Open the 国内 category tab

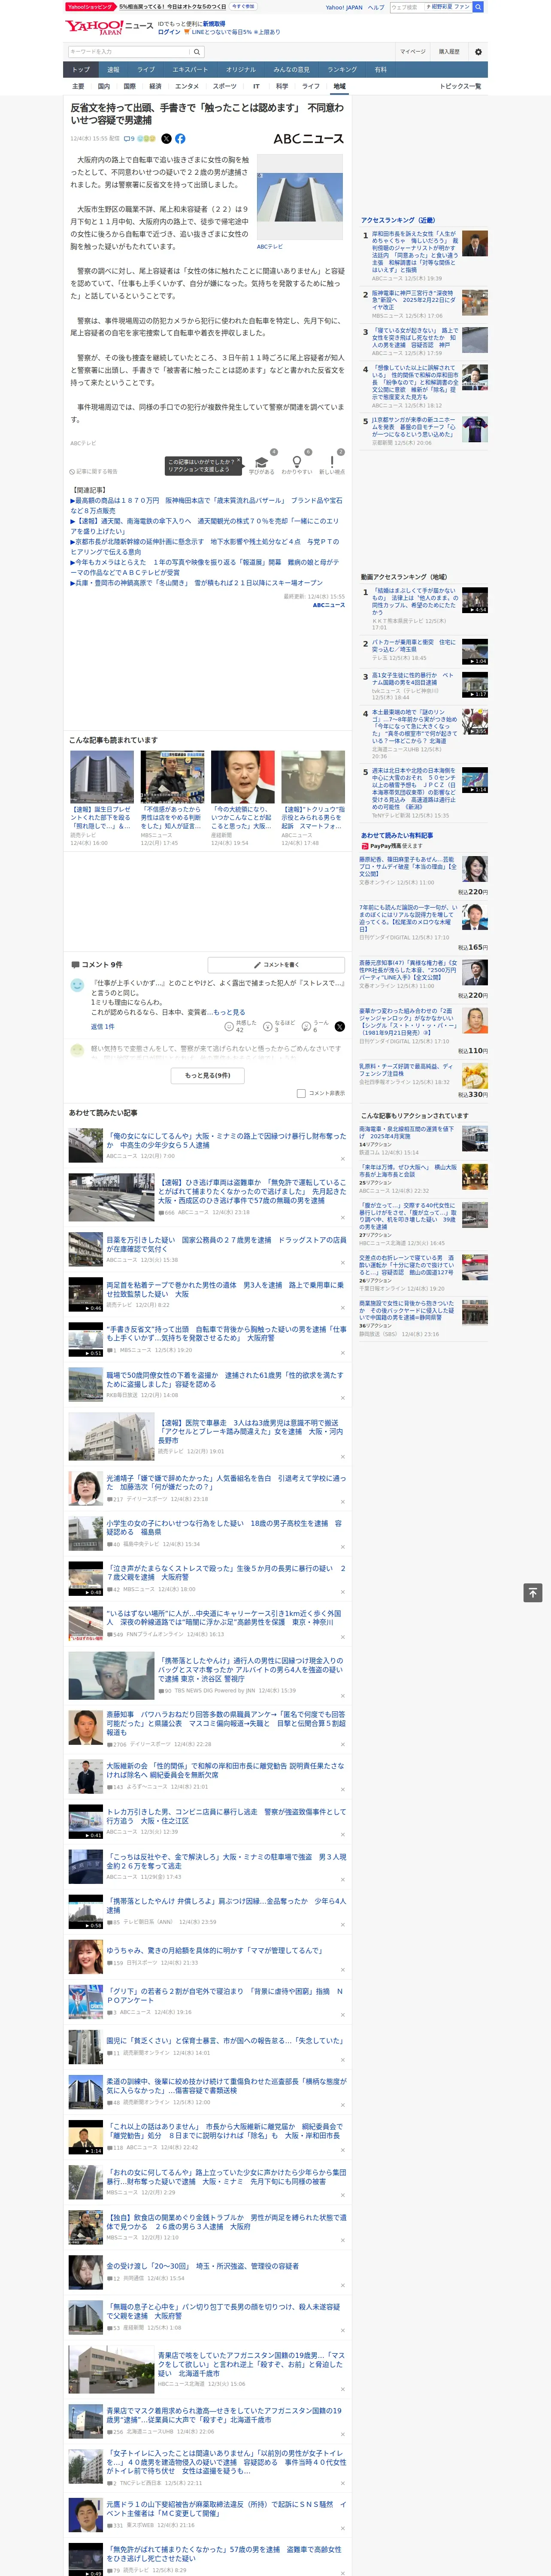[x=103, y=86]
